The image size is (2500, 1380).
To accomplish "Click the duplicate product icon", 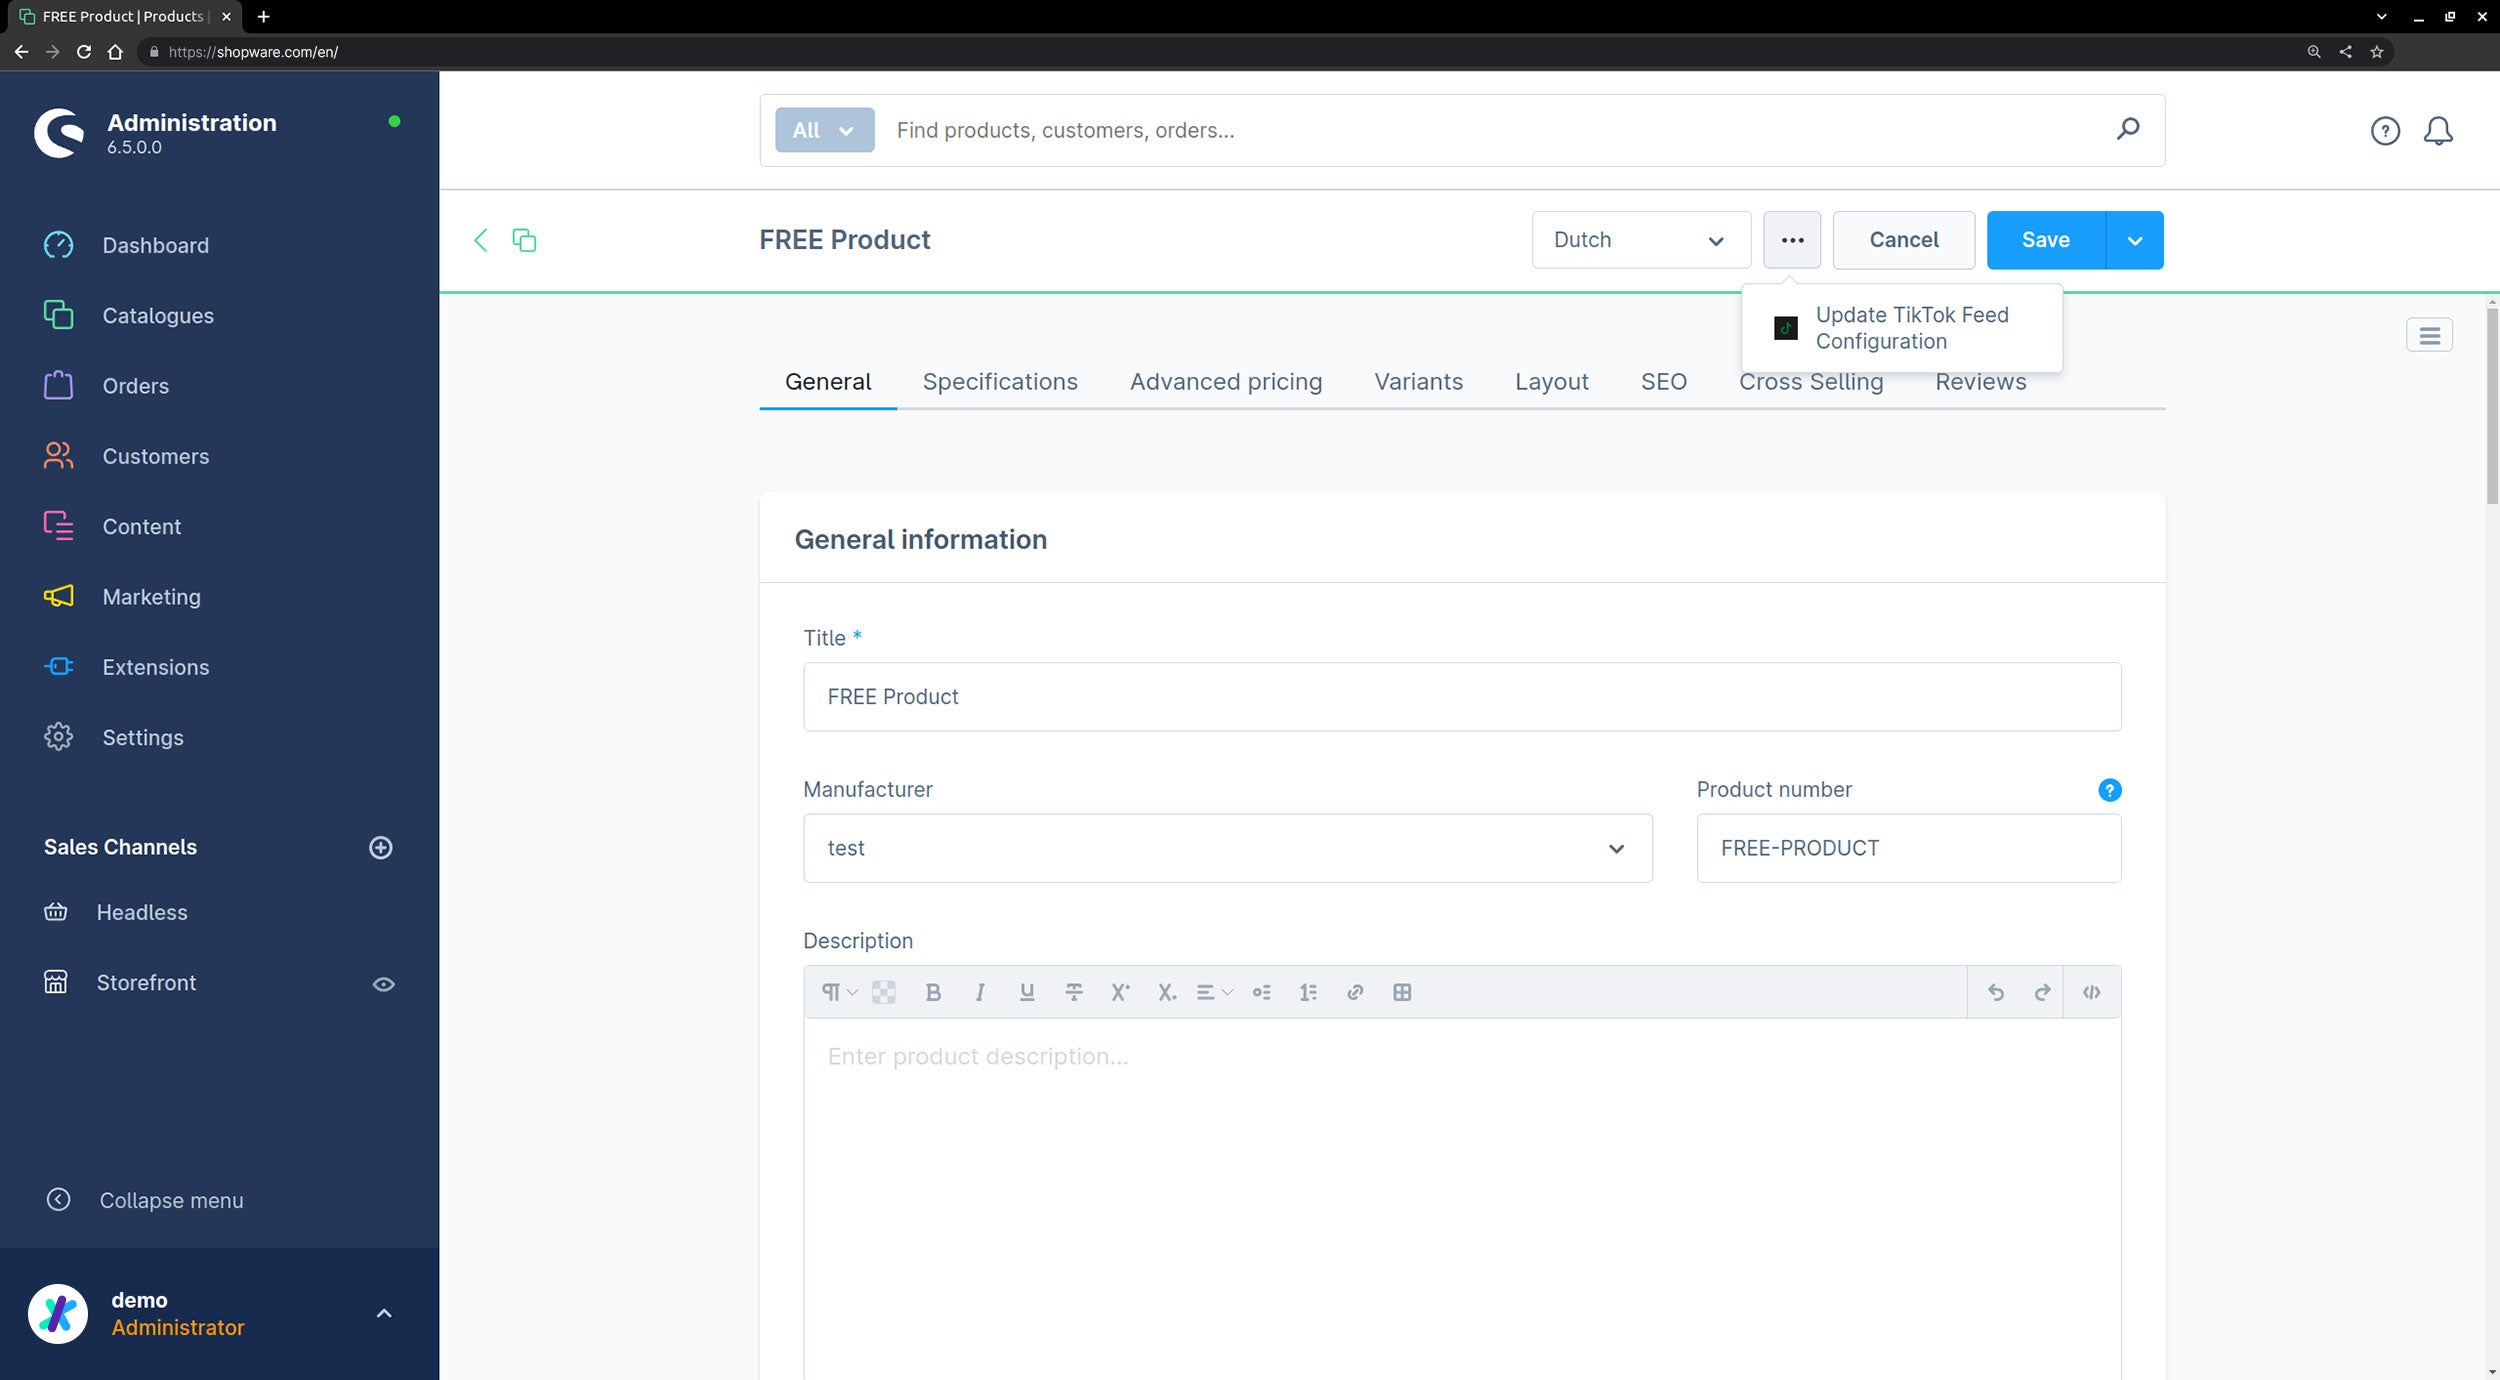I will [525, 240].
